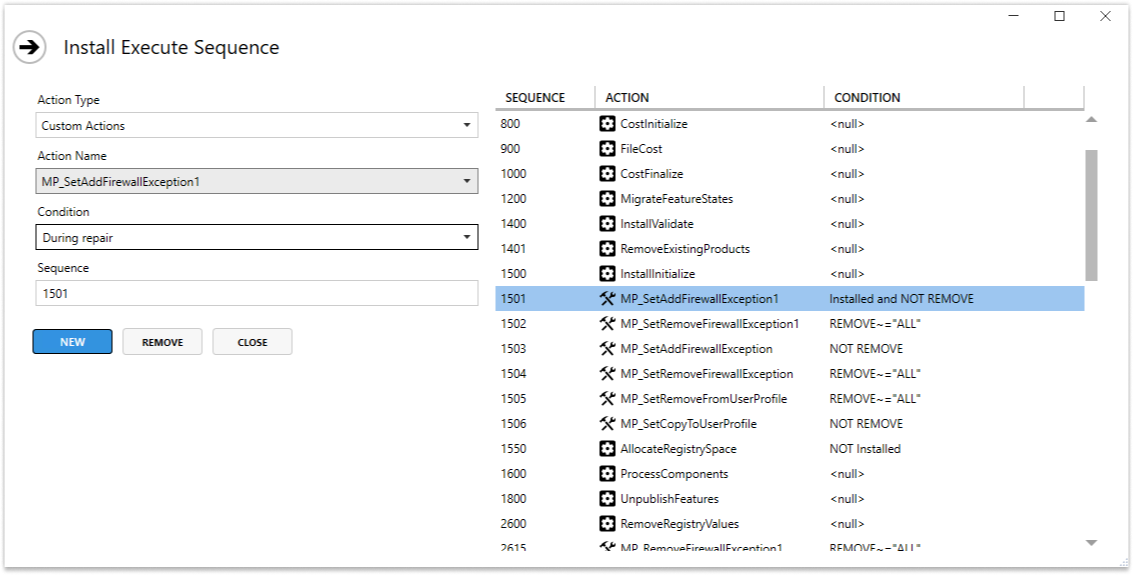Maximize the window
This screenshot has height=575, width=1133.
1059,16
